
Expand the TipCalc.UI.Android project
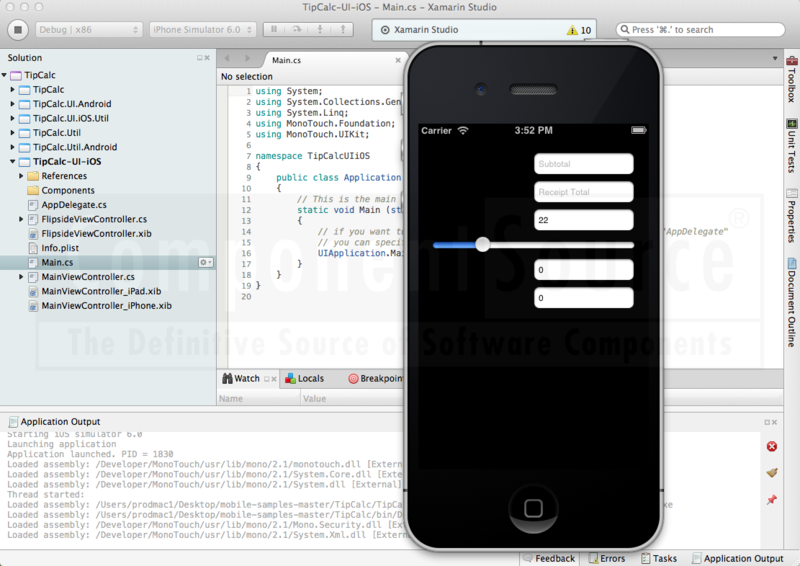tap(13, 104)
